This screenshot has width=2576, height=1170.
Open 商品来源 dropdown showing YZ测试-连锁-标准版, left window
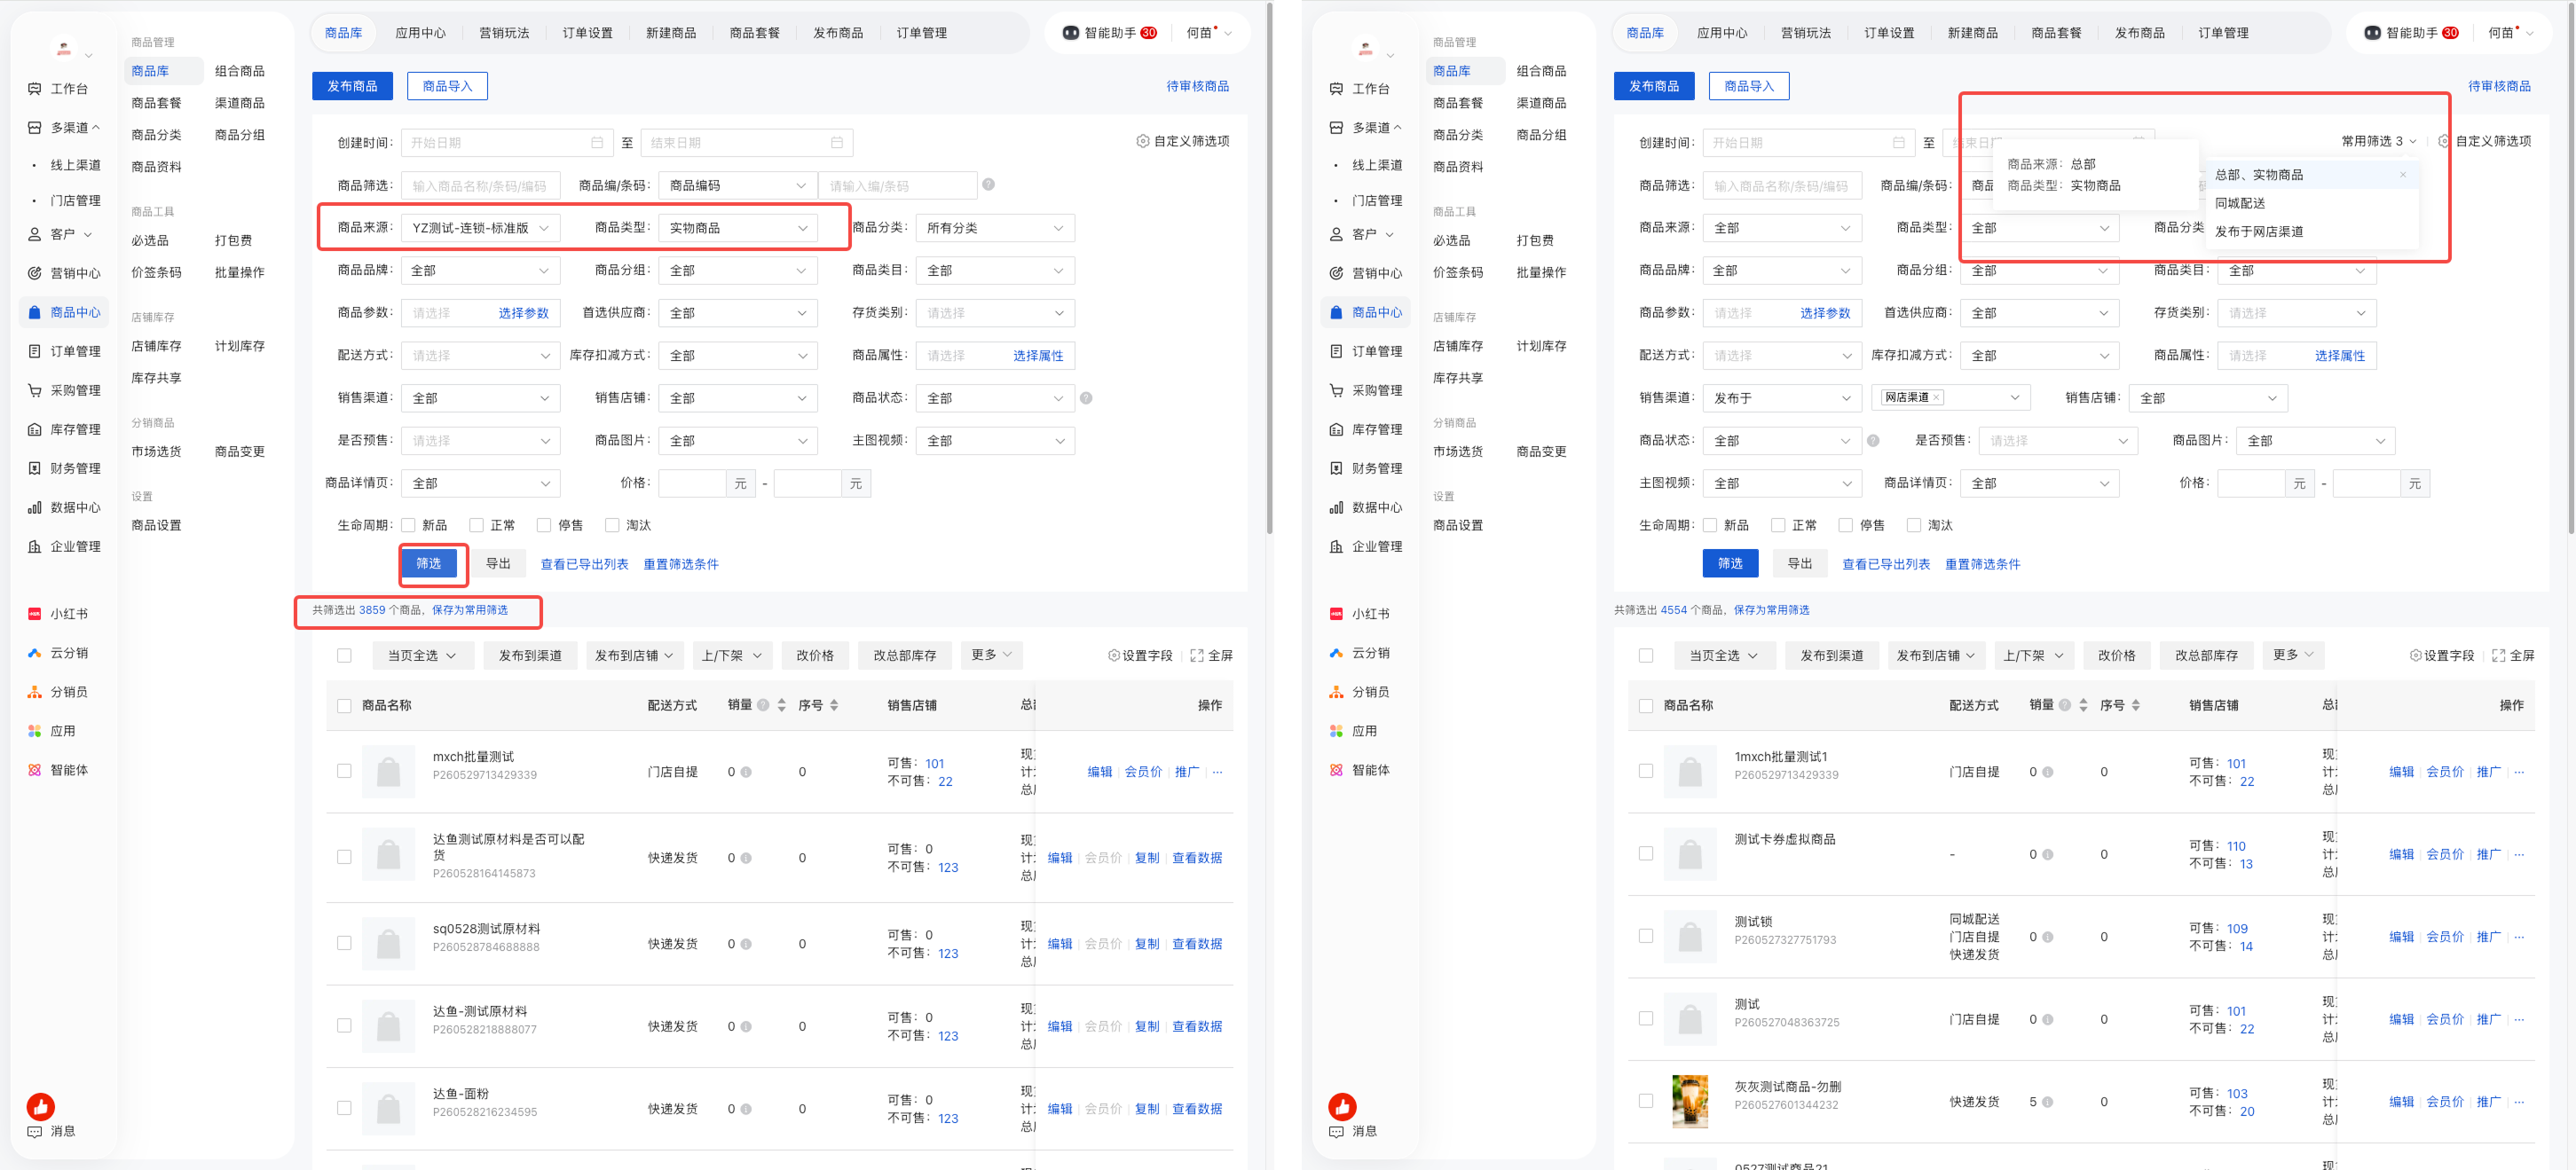tap(480, 228)
